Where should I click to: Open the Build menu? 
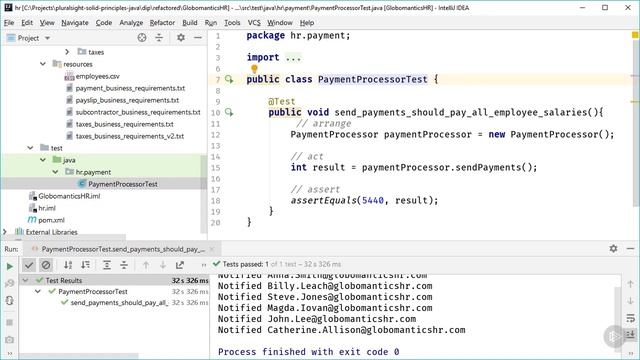tap(190, 23)
